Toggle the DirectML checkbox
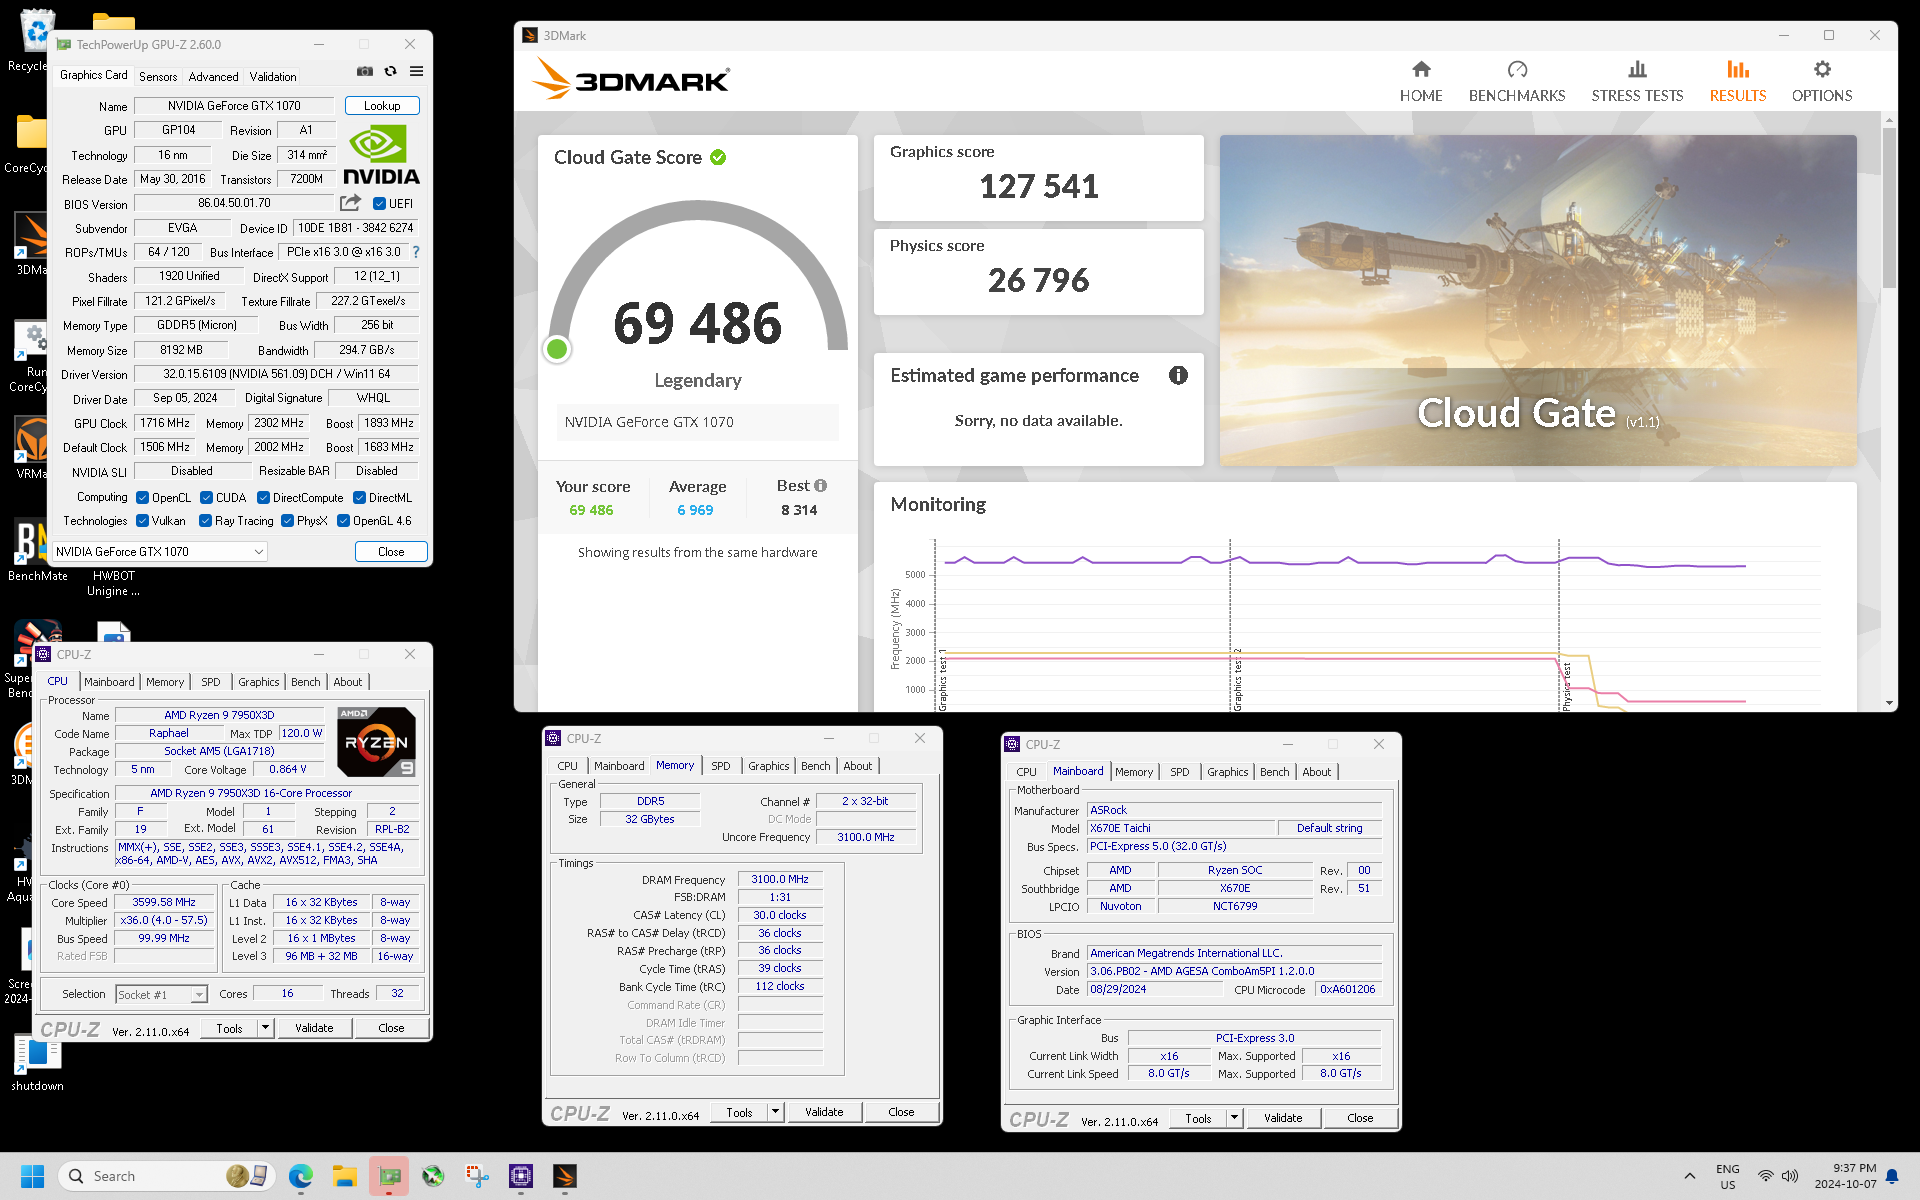This screenshot has width=1920, height=1200. point(359,498)
